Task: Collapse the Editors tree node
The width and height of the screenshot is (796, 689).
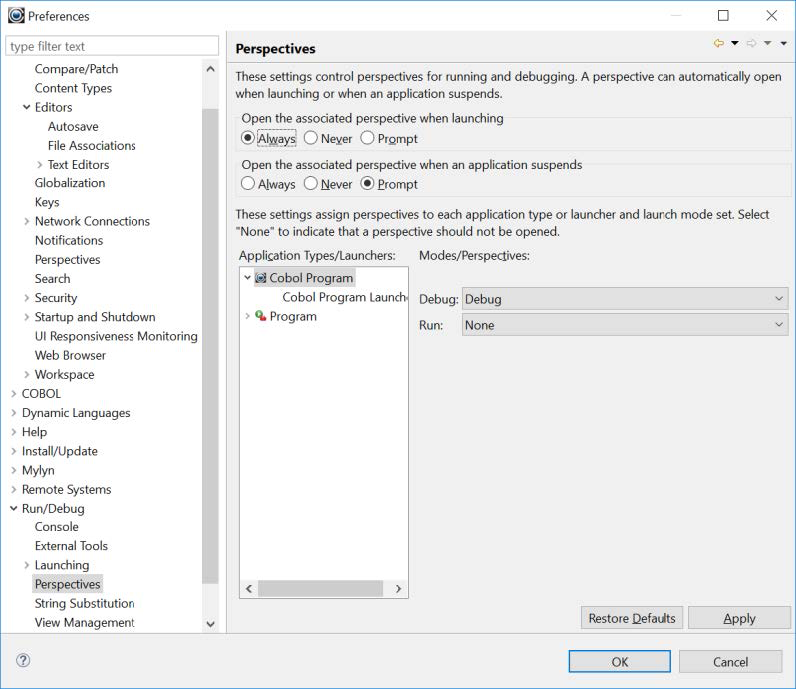Action: coord(26,107)
